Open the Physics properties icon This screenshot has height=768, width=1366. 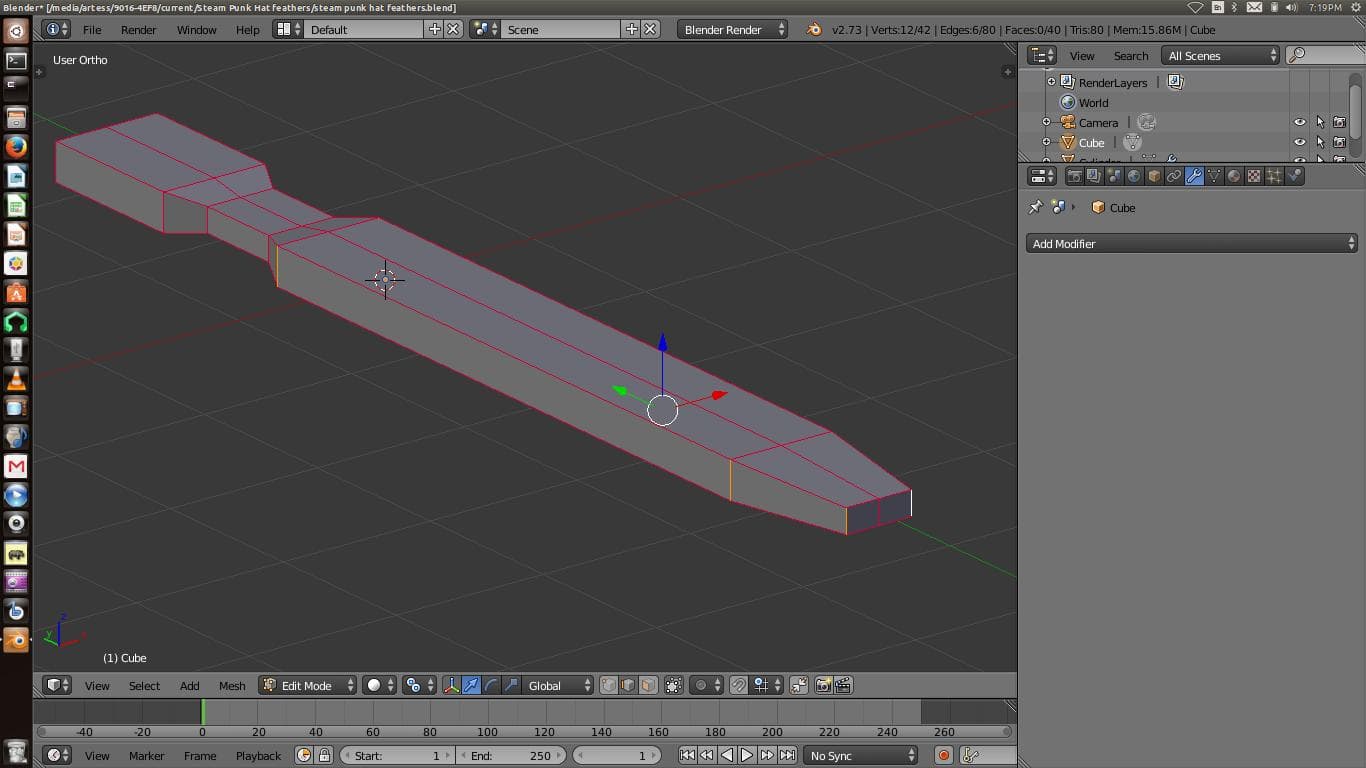[x=1293, y=176]
